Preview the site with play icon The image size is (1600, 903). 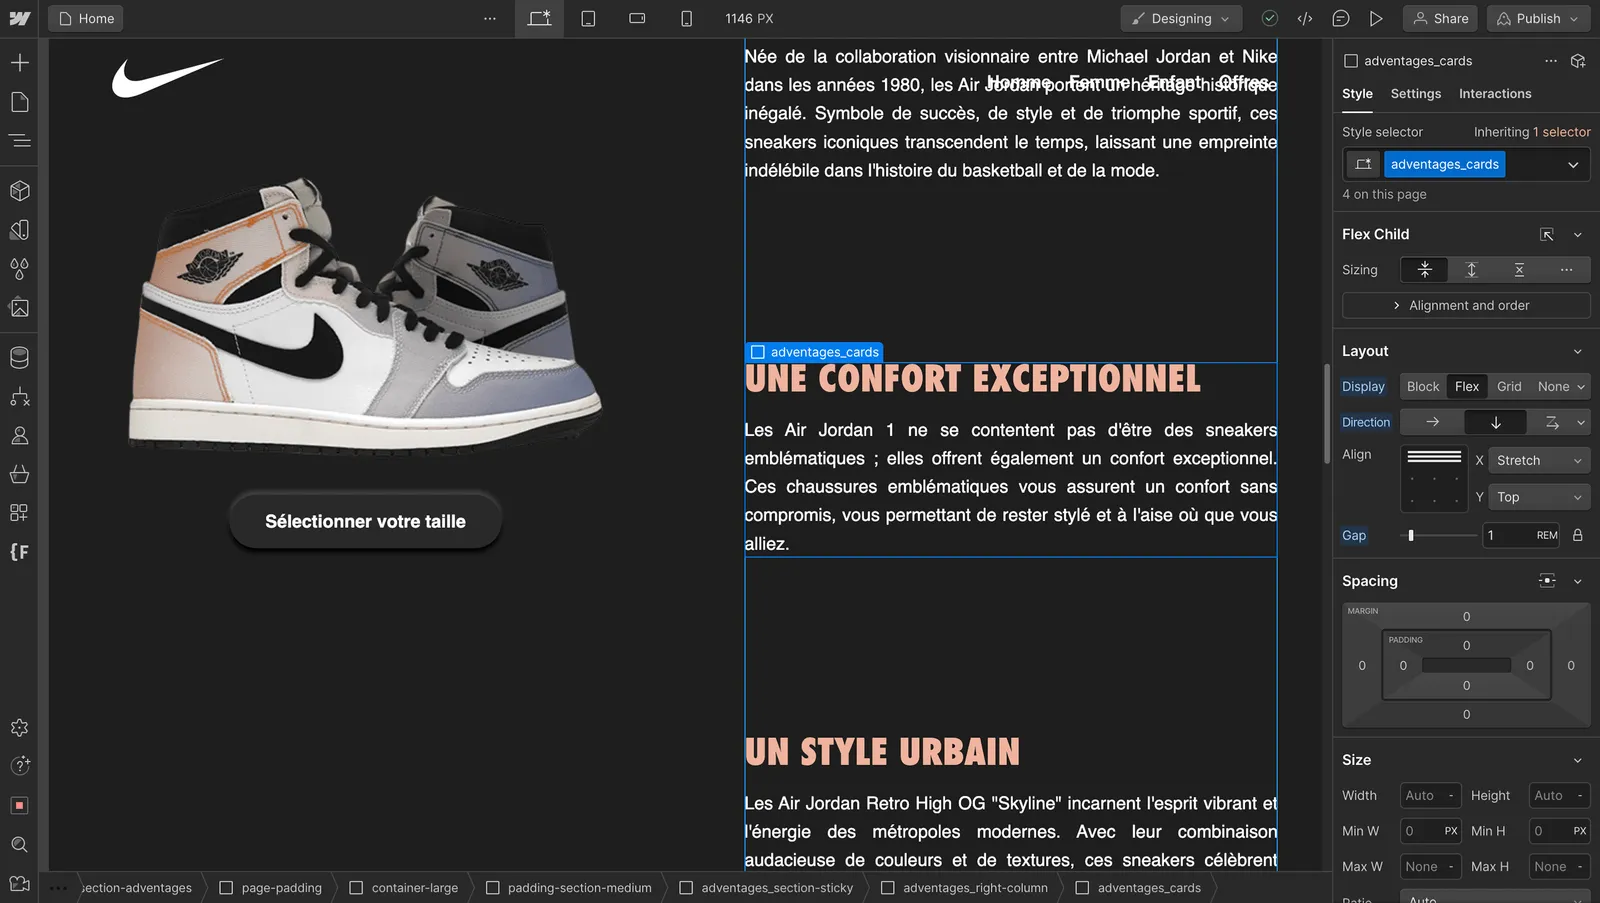coord(1376,18)
